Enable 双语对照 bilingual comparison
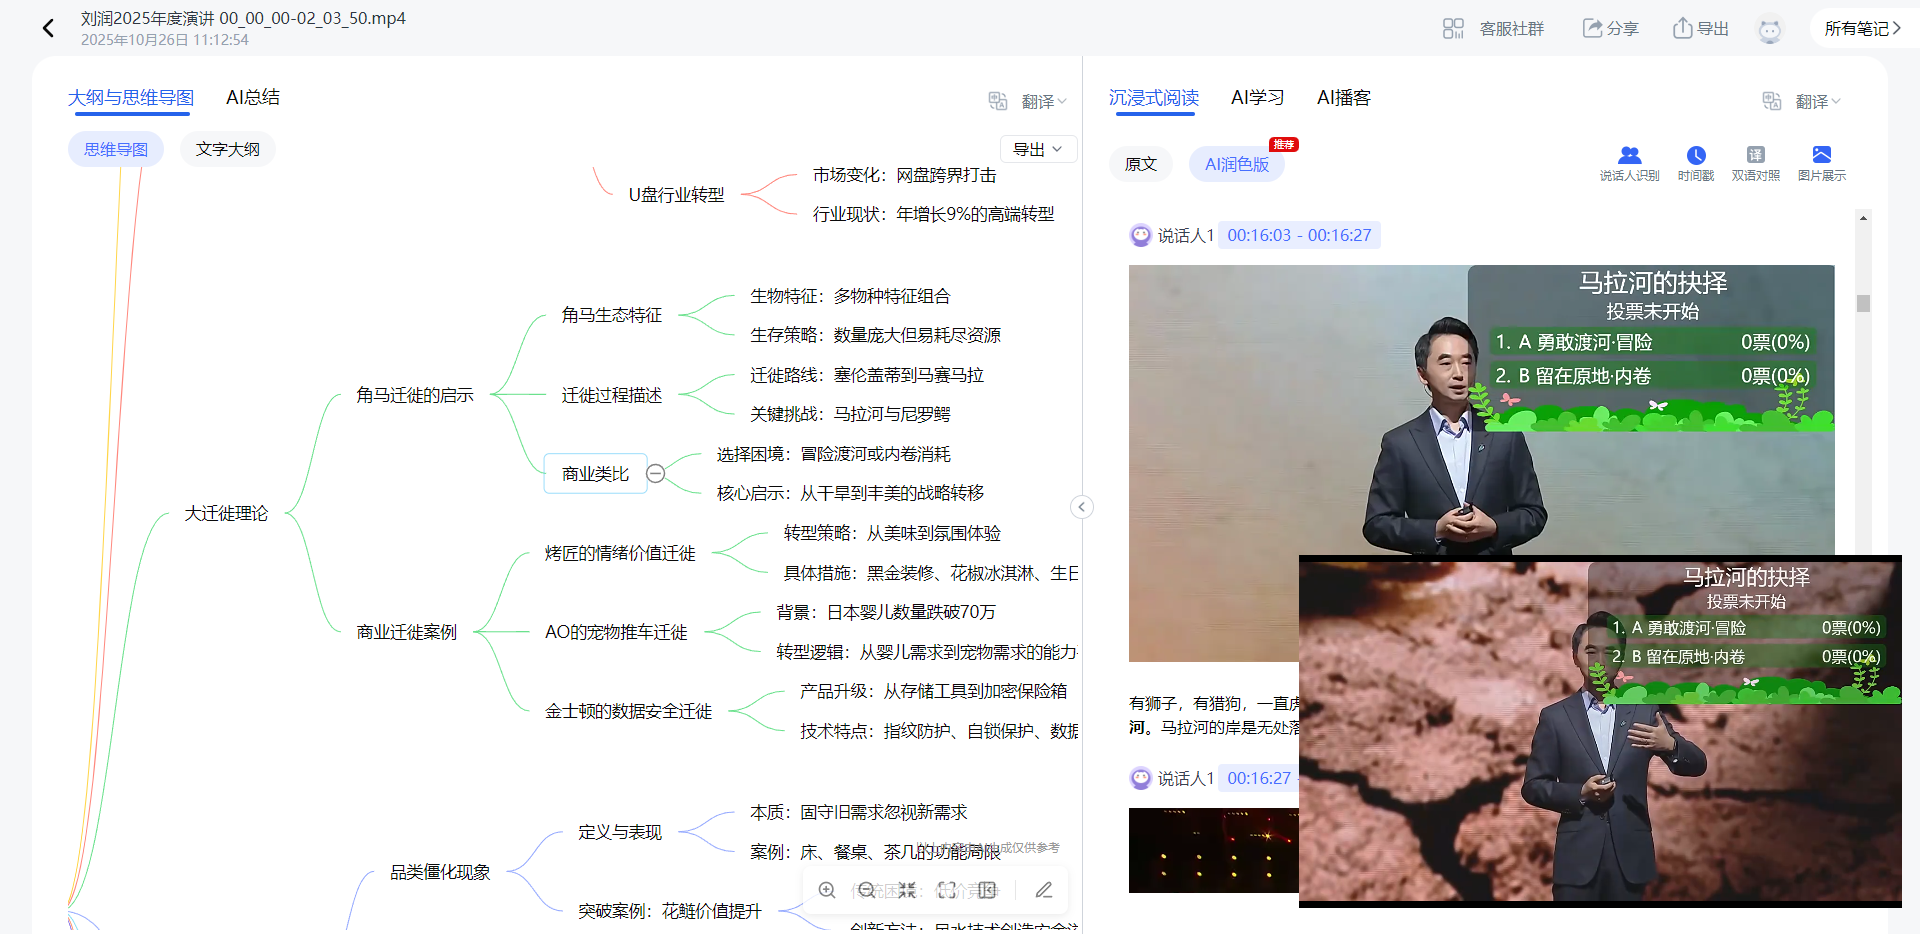Screen dimensions: 1920x934 click(x=1755, y=162)
